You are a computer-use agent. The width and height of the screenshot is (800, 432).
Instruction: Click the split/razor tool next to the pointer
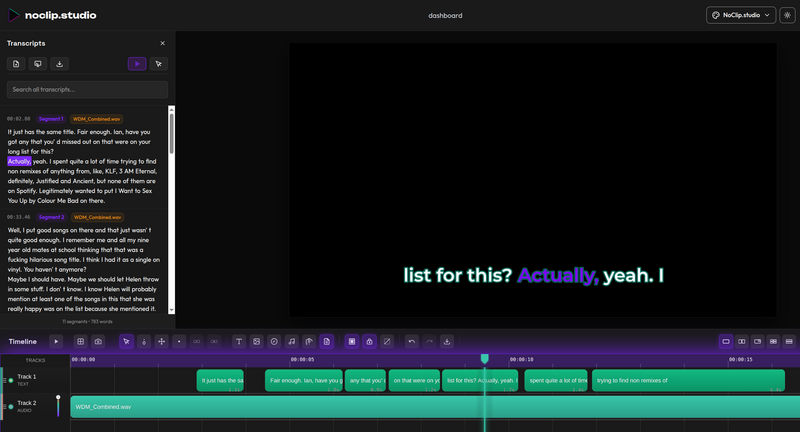144,342
